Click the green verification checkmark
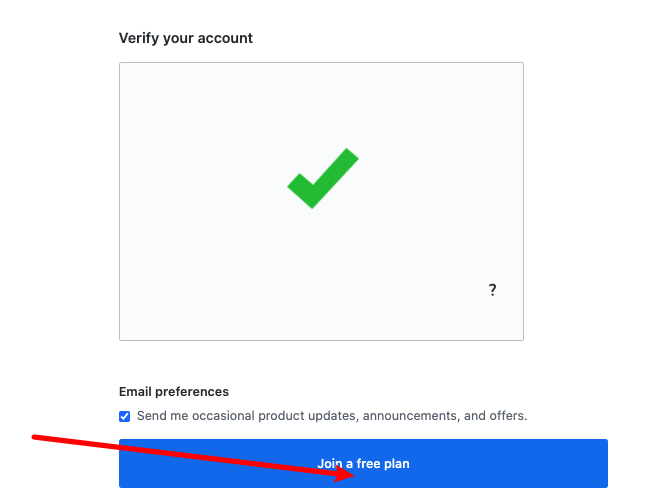The height and width of the screenshot is (501, 657). [x=323, y=178]
